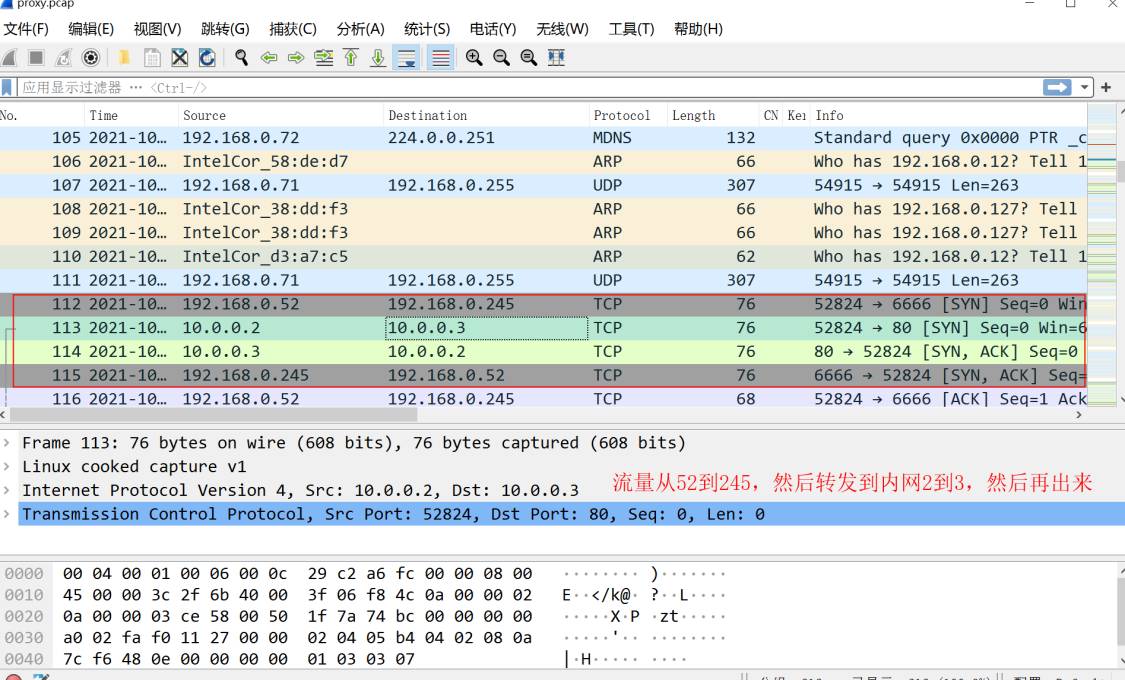
Task: Click the find packet magnifier icon
Action: pyautogui.click(x=241, y=58)
